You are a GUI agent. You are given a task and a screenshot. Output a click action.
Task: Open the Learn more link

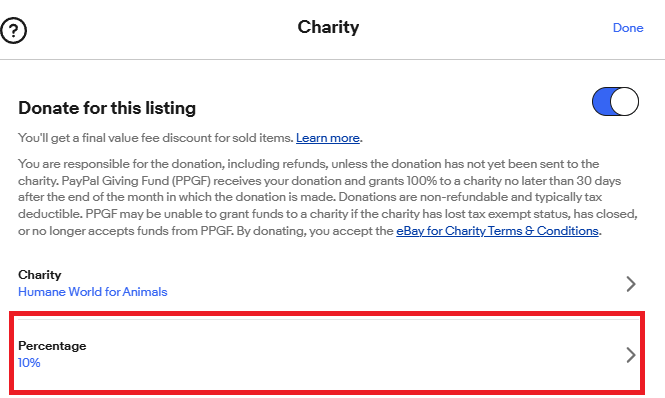[x=327, y=138]
